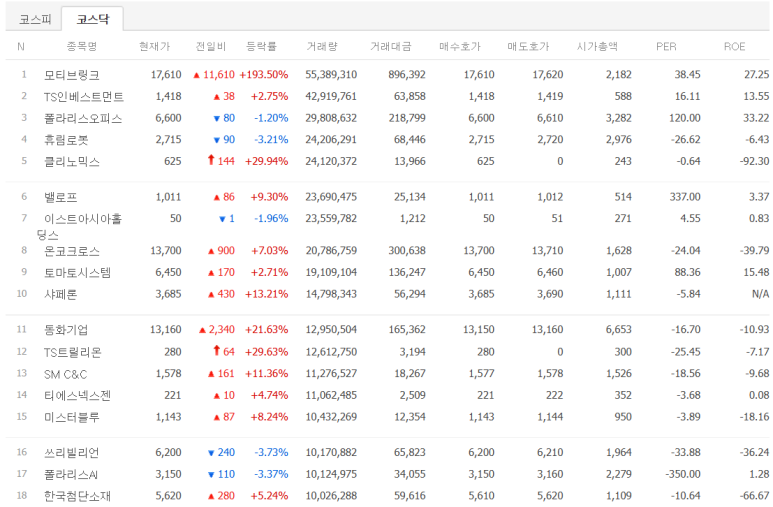Image resolution: width=773 pixels, height=507 pixels.
Task: Click the 55,389,310 trading volume value
Action: [x=331, y=75]
